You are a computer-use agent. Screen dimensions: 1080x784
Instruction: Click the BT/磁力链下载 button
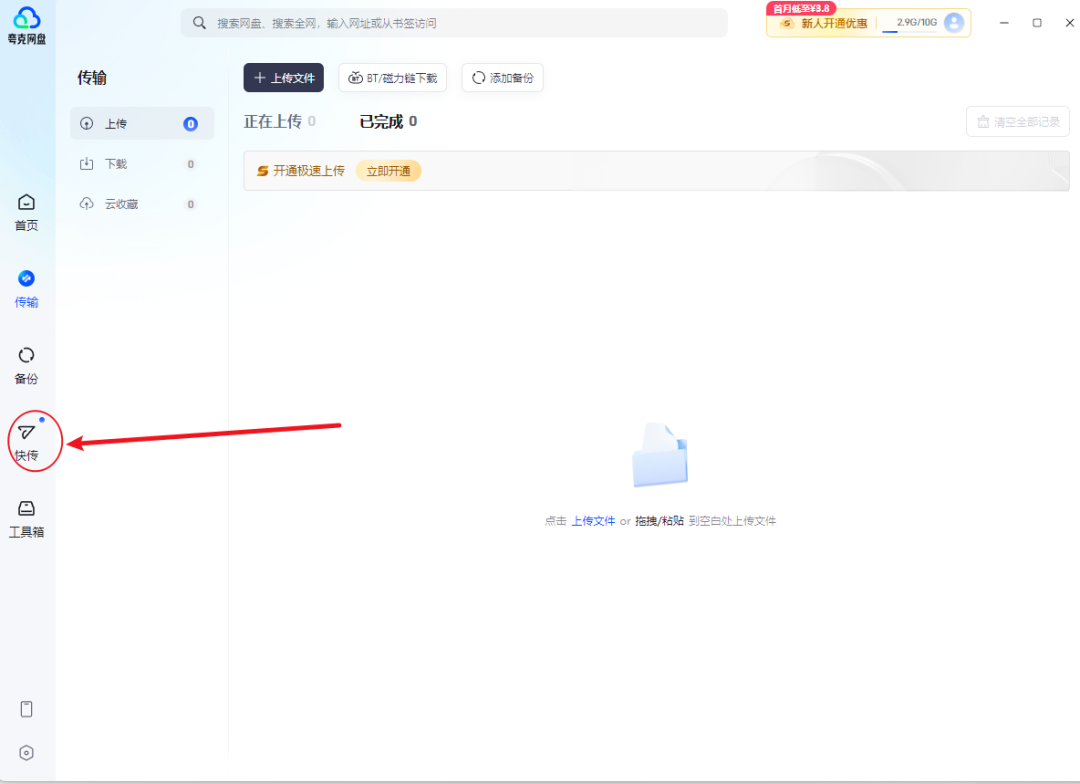(x=393, y=78)
